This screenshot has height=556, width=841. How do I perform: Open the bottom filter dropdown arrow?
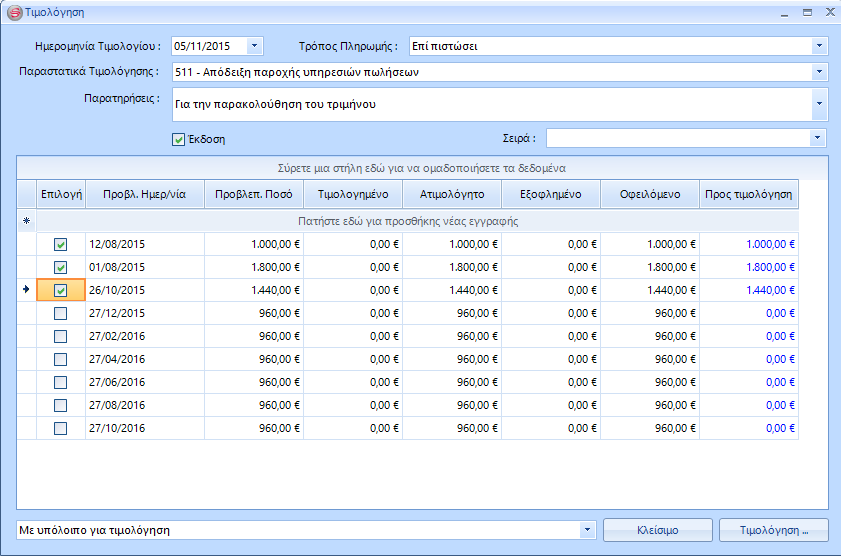[x=587, y=530]
